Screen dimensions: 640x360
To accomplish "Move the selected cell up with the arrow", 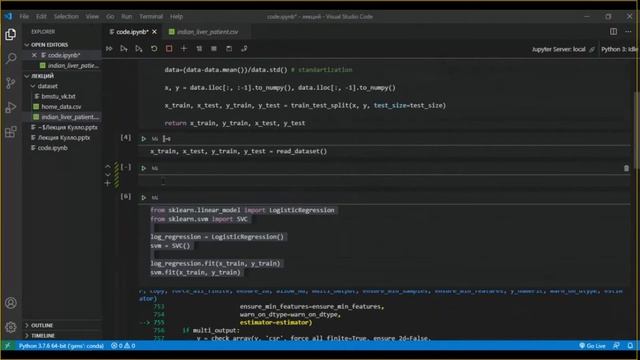I will (108, 166).
